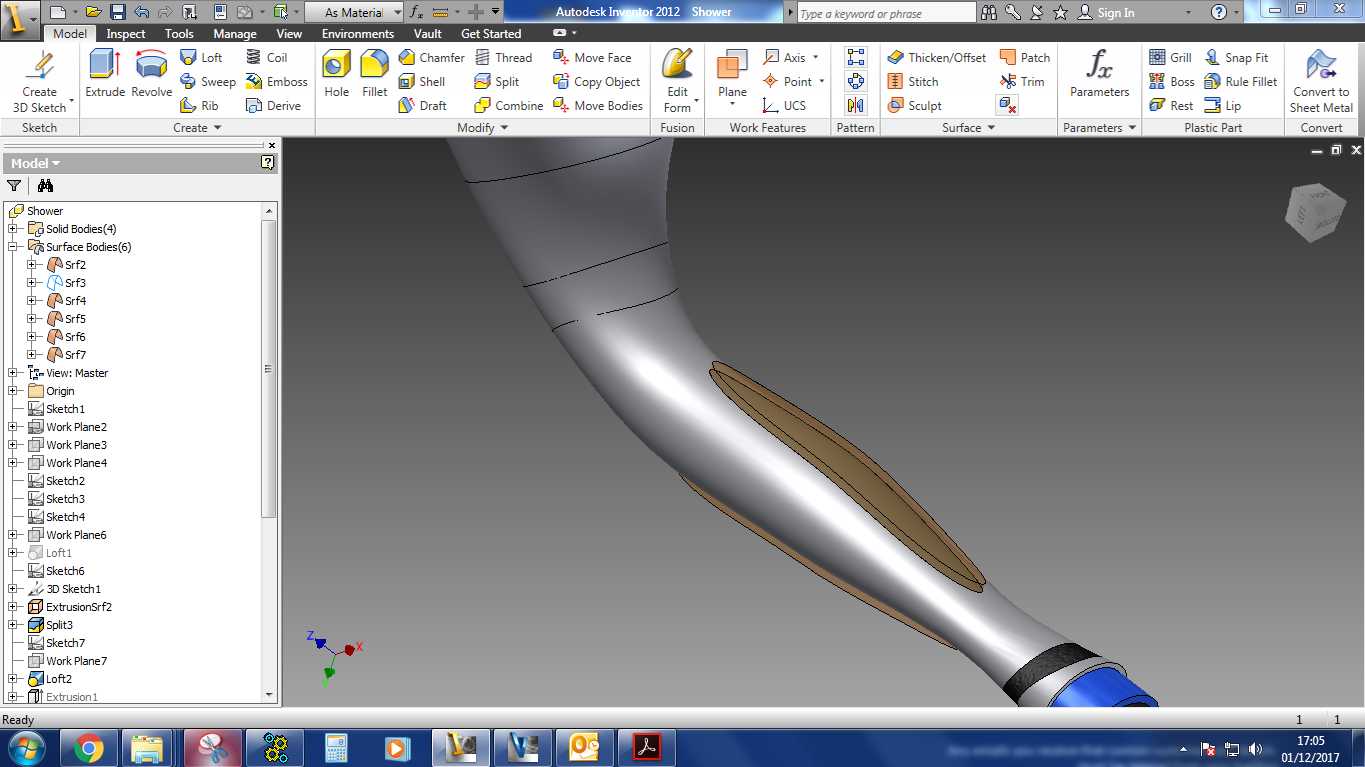
Task: Click the Stitch surface tool
Action: [x=913, y=82]
